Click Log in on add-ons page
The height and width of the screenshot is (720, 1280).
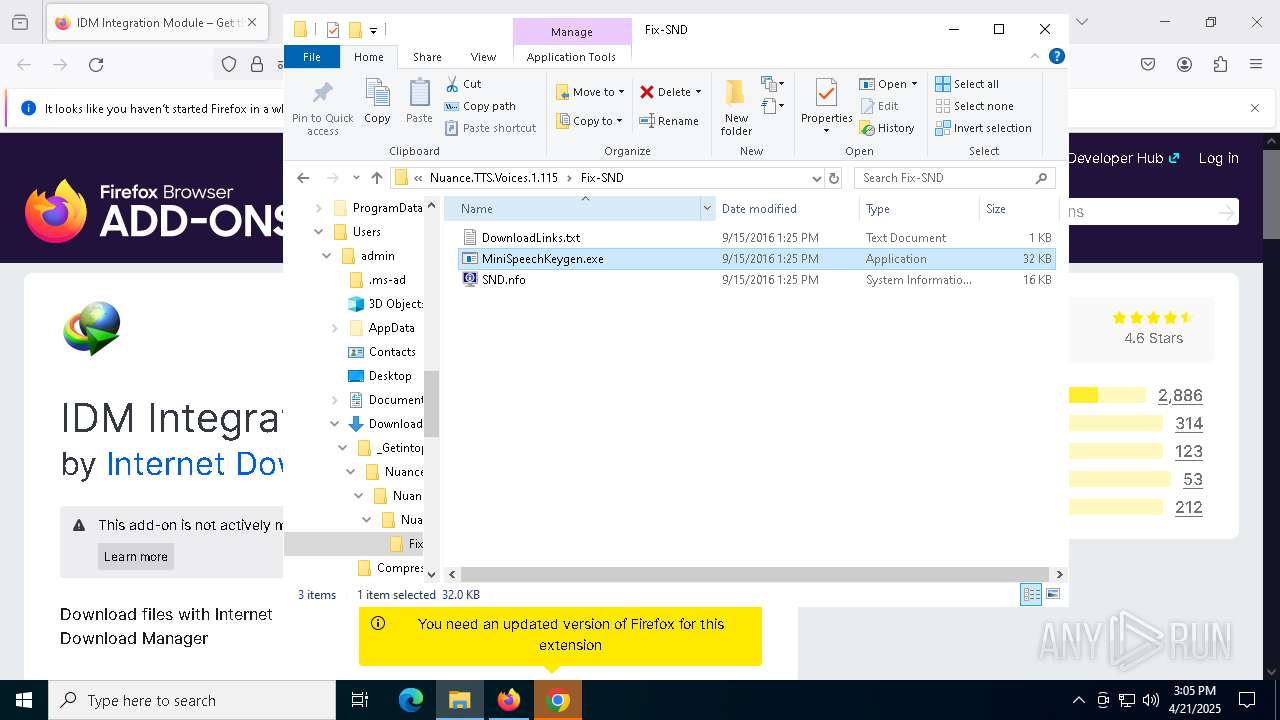[x=1218, y=158]
